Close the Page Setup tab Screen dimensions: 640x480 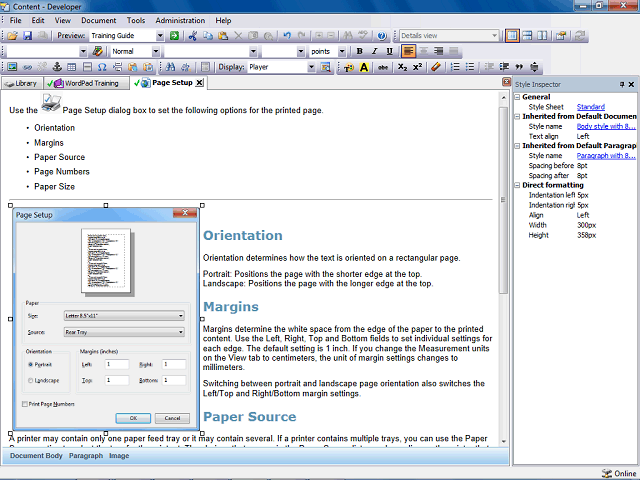[x=199, y=83]
